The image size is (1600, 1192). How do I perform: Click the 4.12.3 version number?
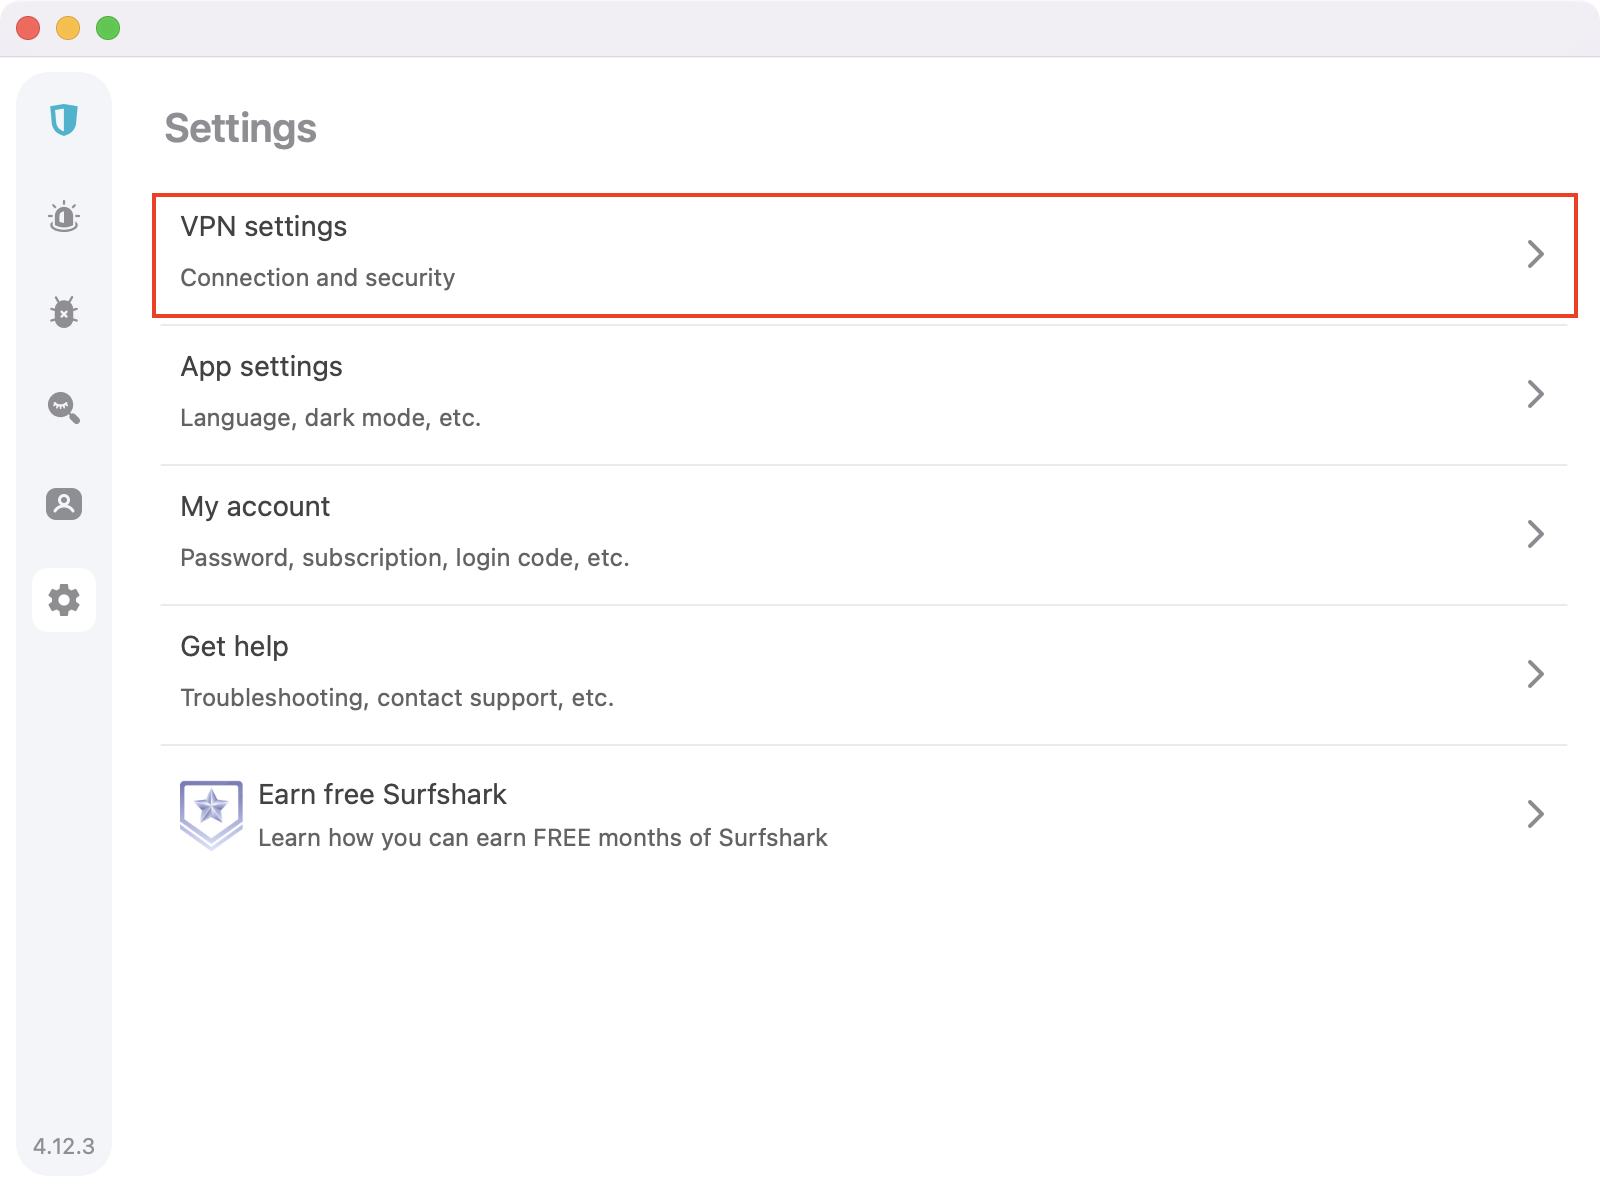click(x=64, y=1146)
